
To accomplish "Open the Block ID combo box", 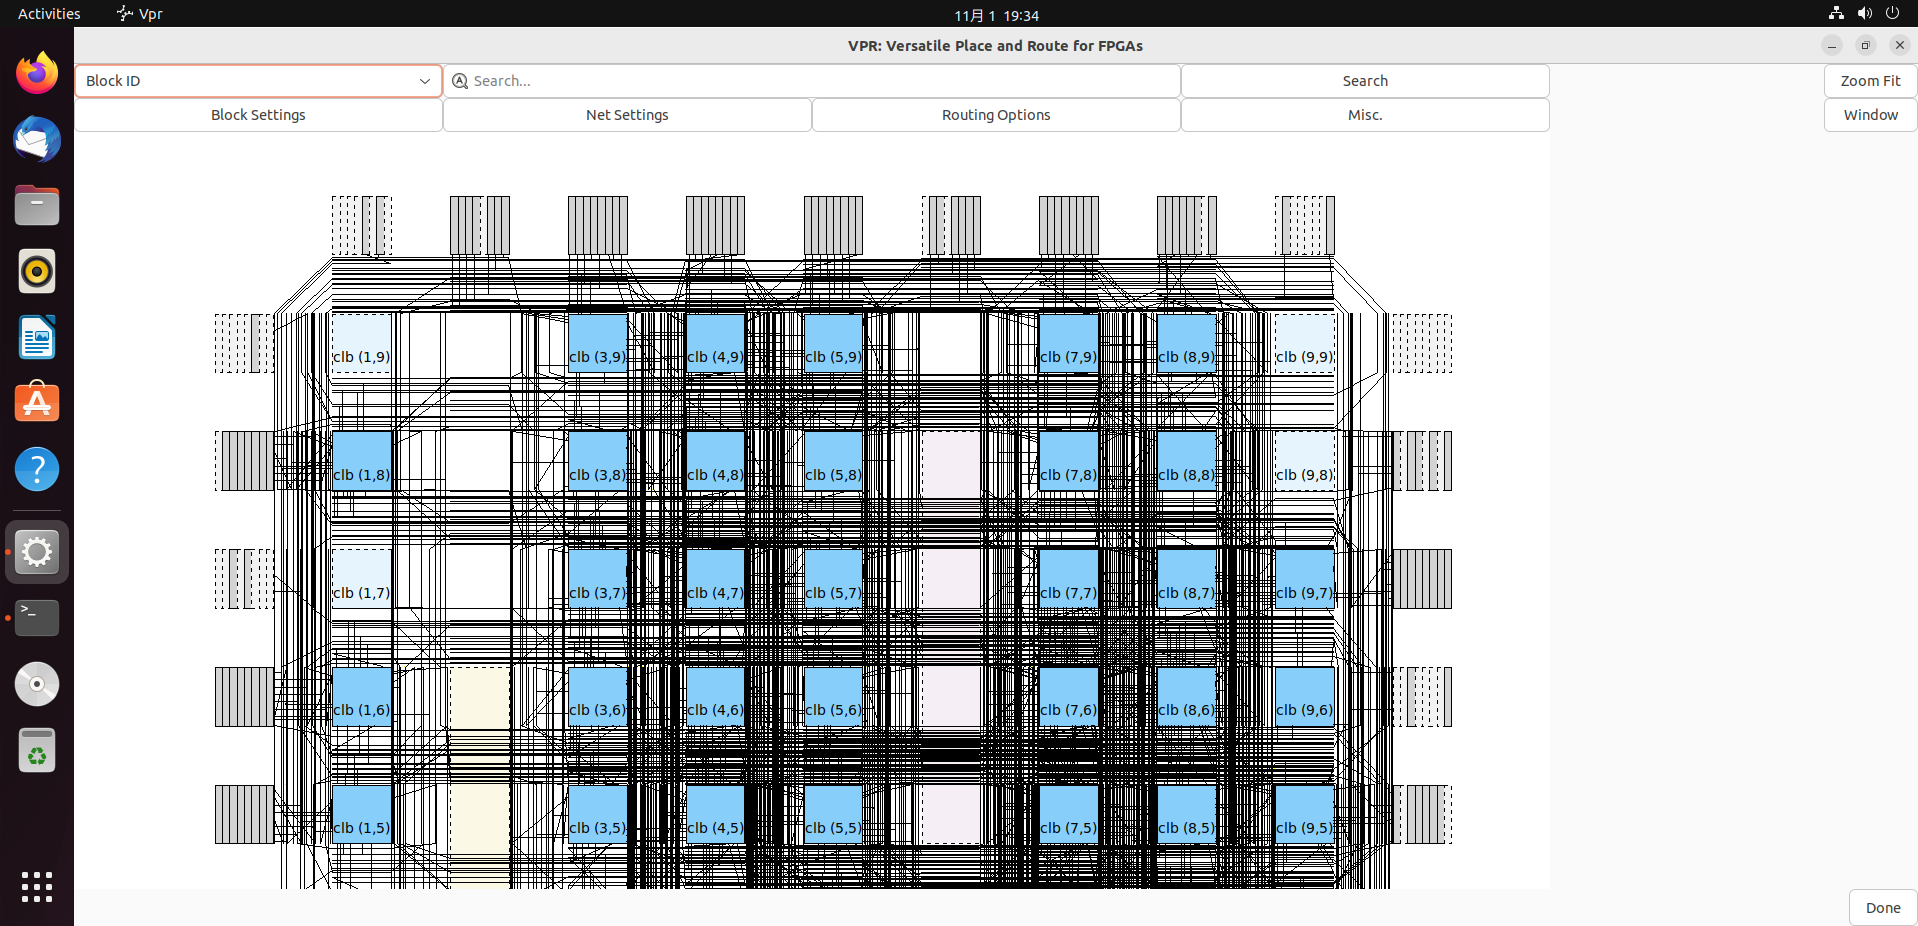I will pos(258,81).
